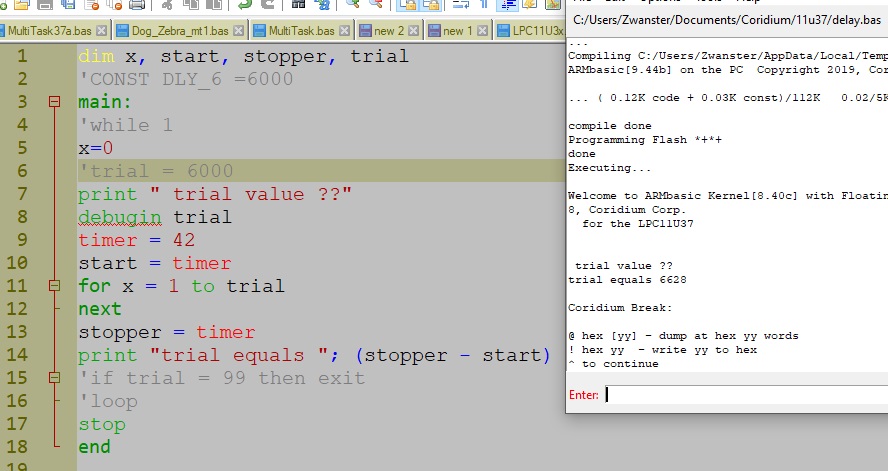
Task: Click the Zoom in magnifier icon
Action: [352, 5]
